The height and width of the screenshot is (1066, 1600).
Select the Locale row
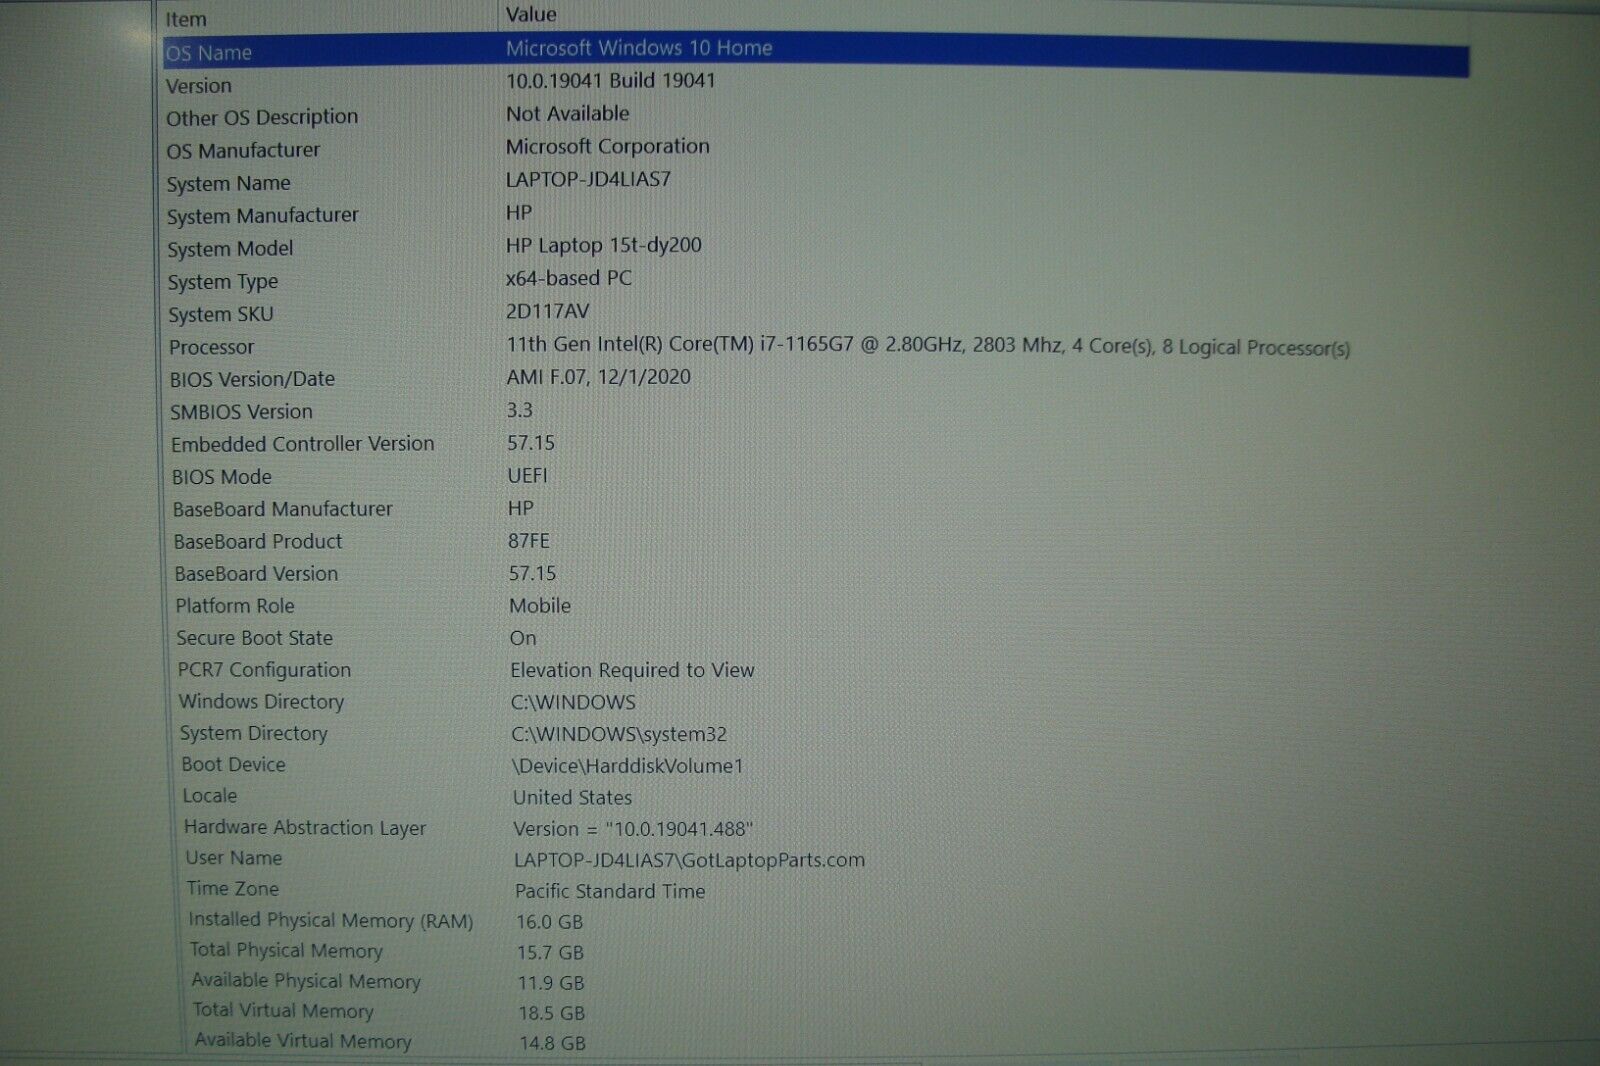(210, 796)
